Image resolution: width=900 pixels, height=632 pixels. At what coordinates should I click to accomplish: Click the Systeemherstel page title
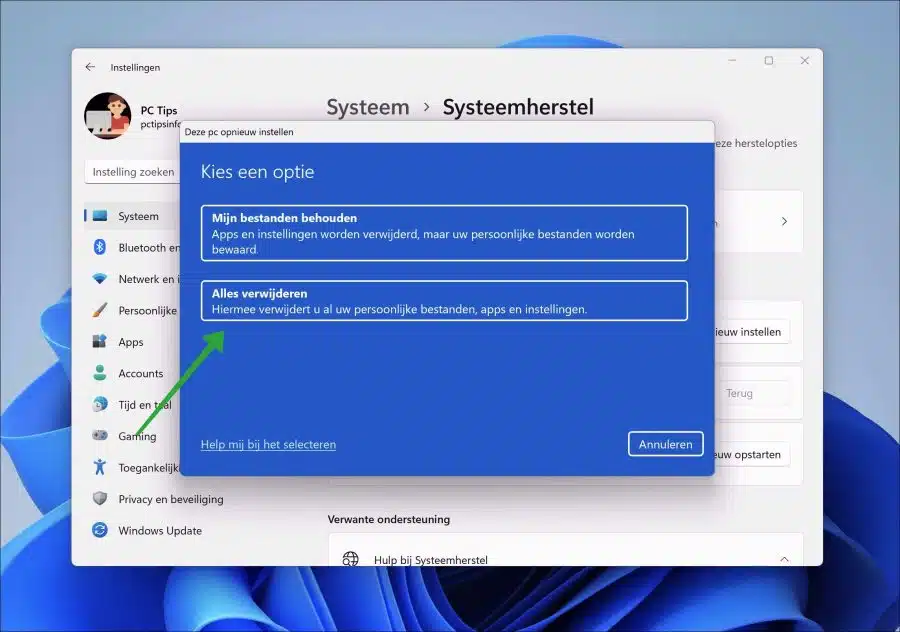518,107
